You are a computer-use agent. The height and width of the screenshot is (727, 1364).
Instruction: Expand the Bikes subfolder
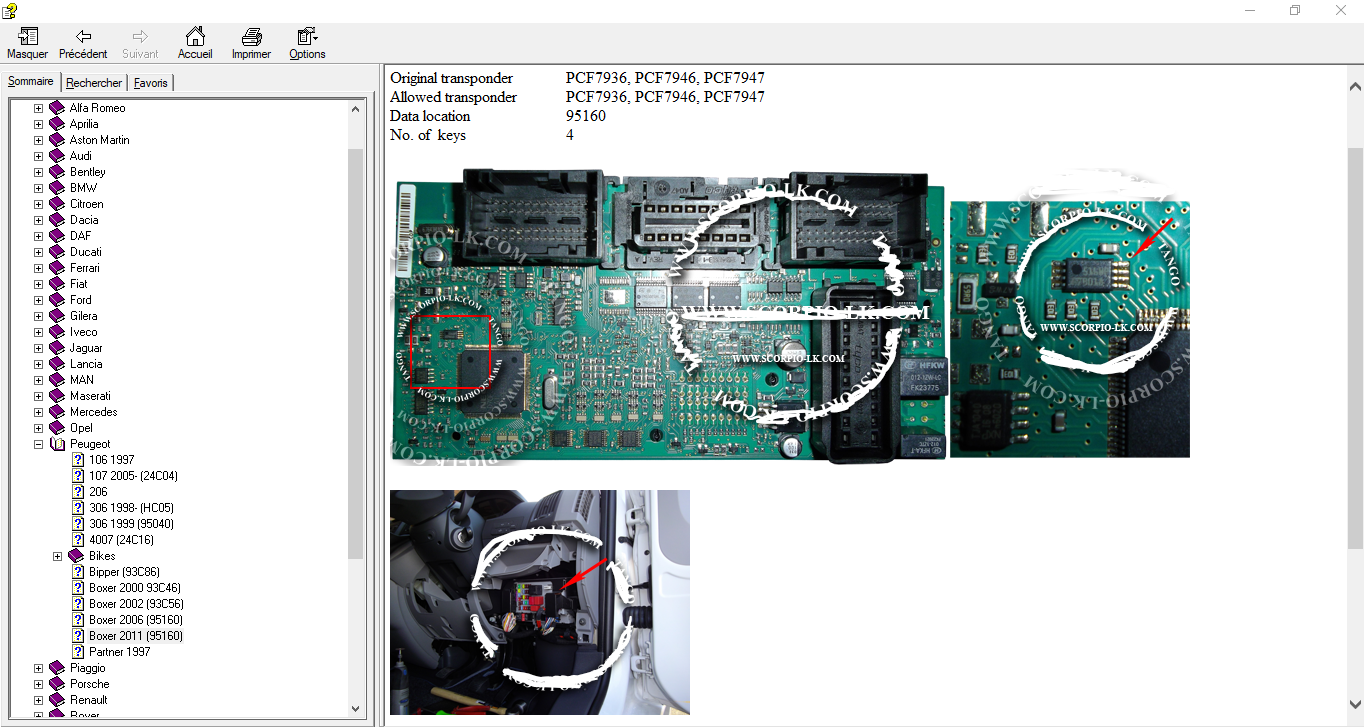coord(57,556)
